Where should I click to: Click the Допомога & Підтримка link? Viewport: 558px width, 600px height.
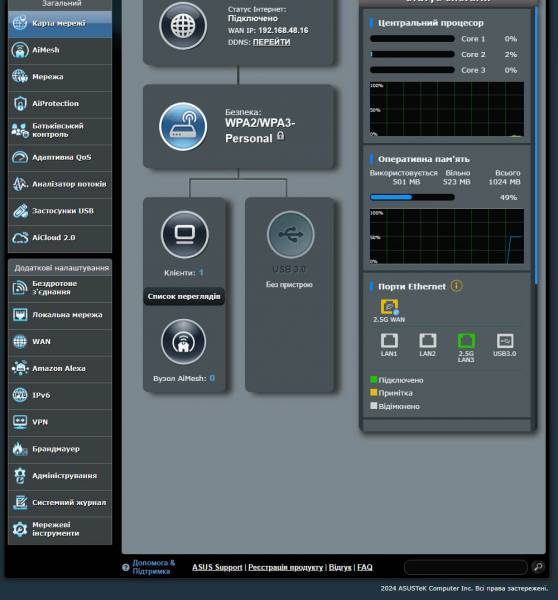[153, 567]
